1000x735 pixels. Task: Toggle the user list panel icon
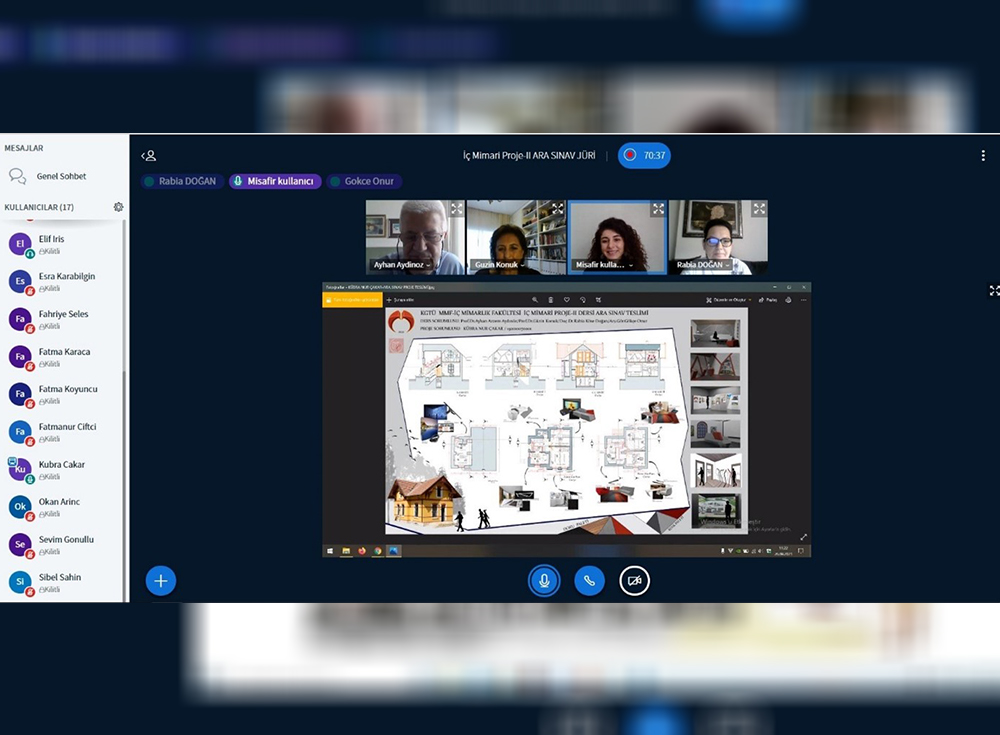(x=148, y=156)
